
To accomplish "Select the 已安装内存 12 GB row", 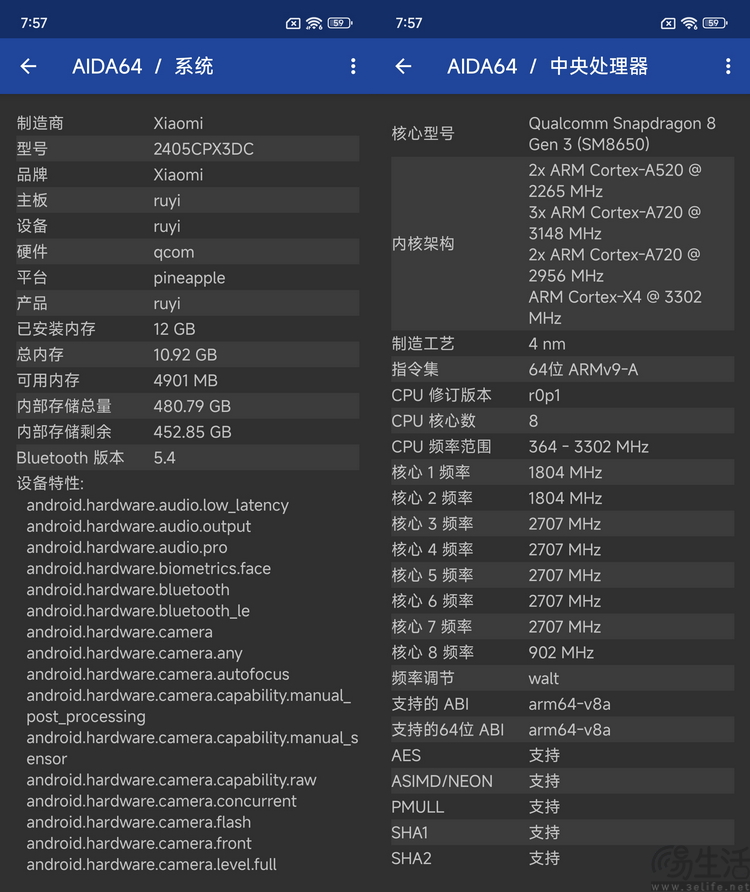I will tap(188, 329).
